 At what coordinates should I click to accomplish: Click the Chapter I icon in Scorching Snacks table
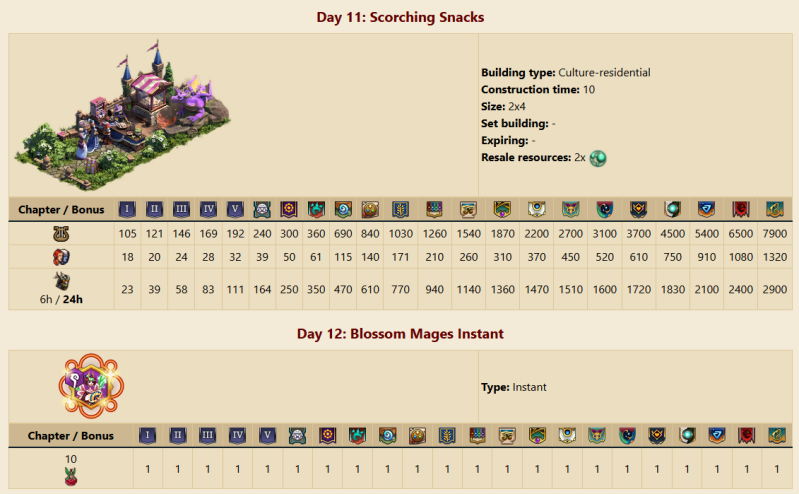click(127, 210)
